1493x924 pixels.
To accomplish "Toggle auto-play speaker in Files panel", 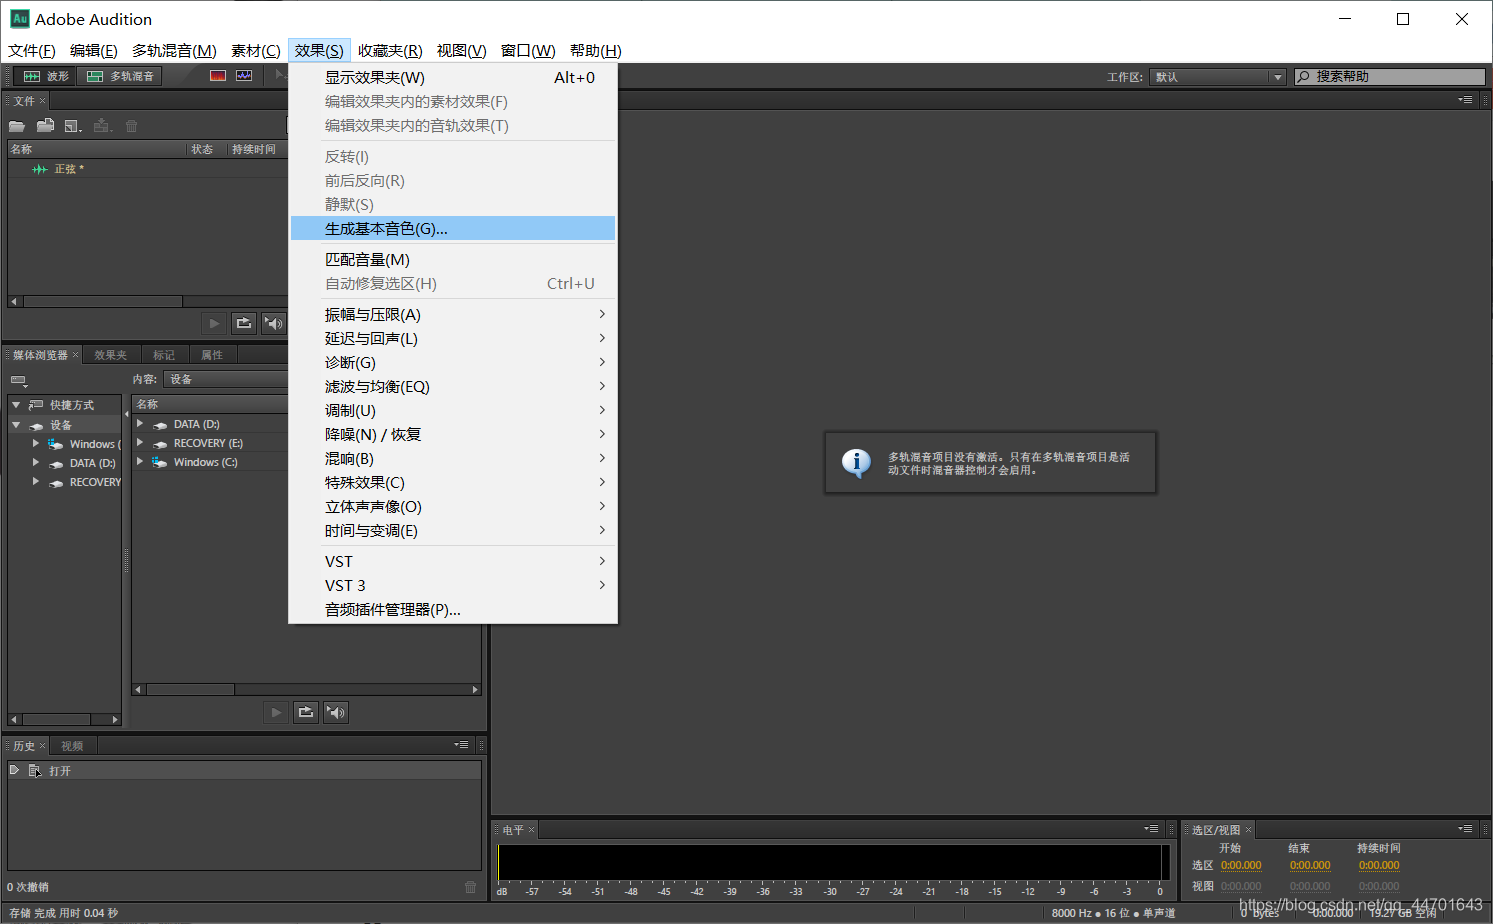I will (x=274, y=323).
